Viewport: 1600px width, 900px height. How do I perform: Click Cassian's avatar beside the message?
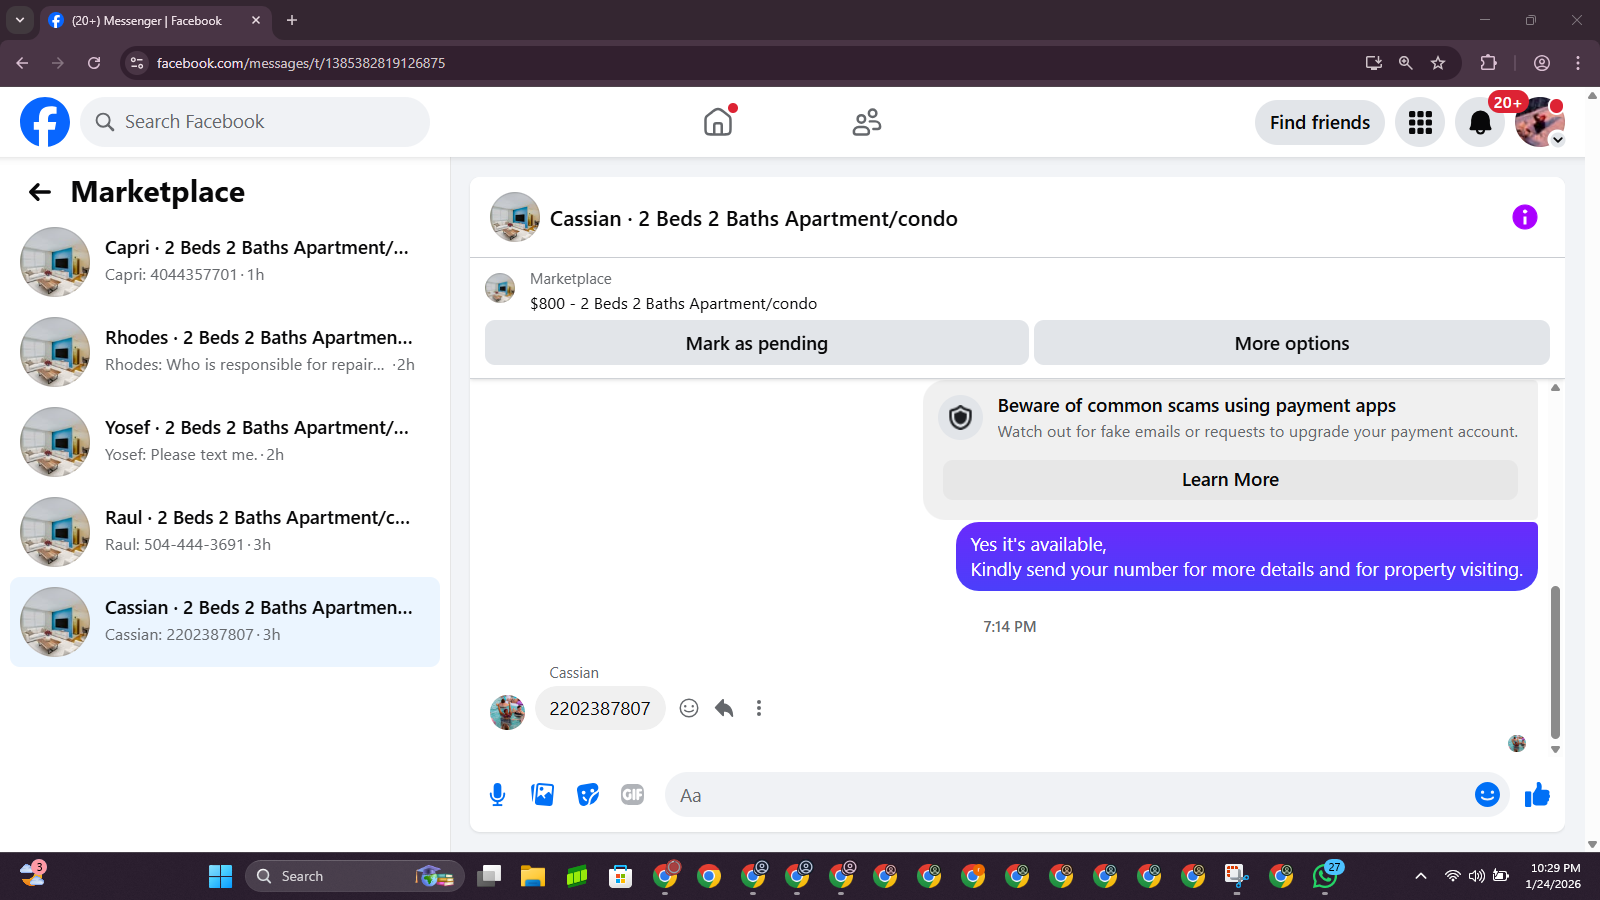click(508, 712)
